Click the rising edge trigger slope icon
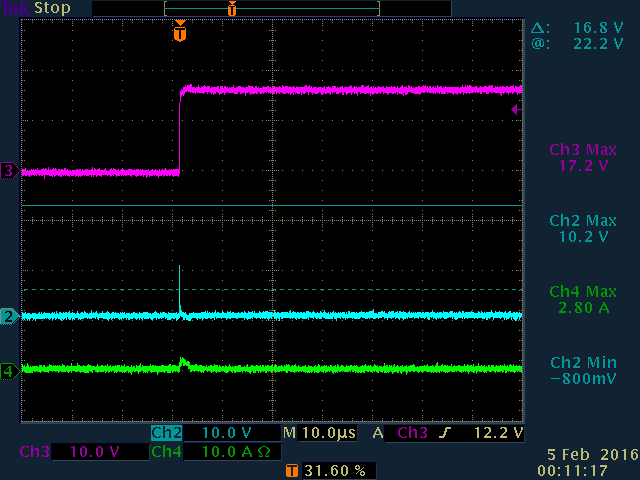 click(444, 433)
